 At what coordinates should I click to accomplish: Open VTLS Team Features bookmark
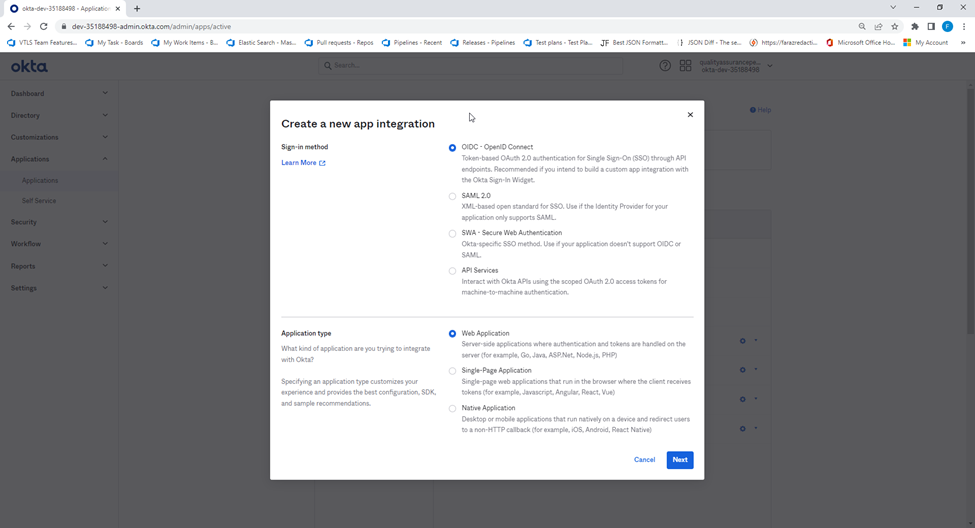click(42, 43)
